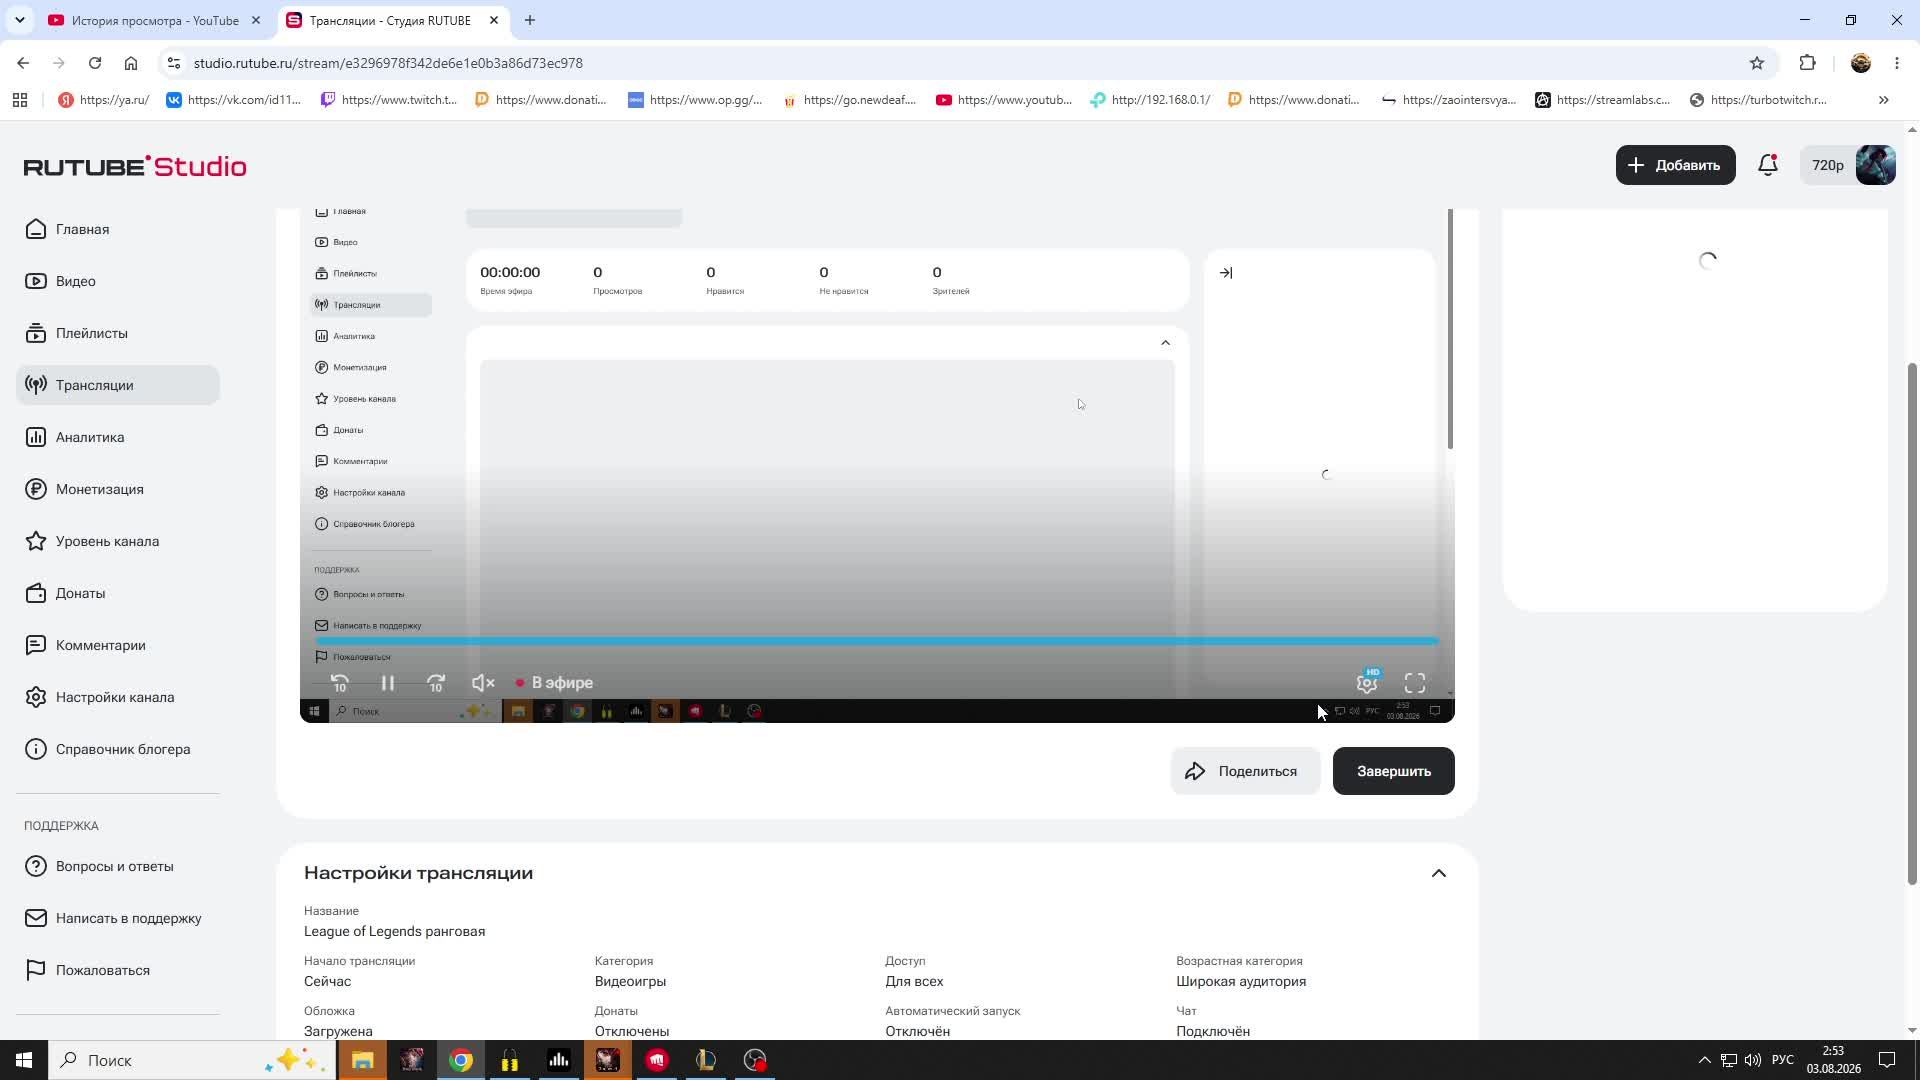
Task: Open the Chrome three-dot menu
Action: [x=1897, y=63]
